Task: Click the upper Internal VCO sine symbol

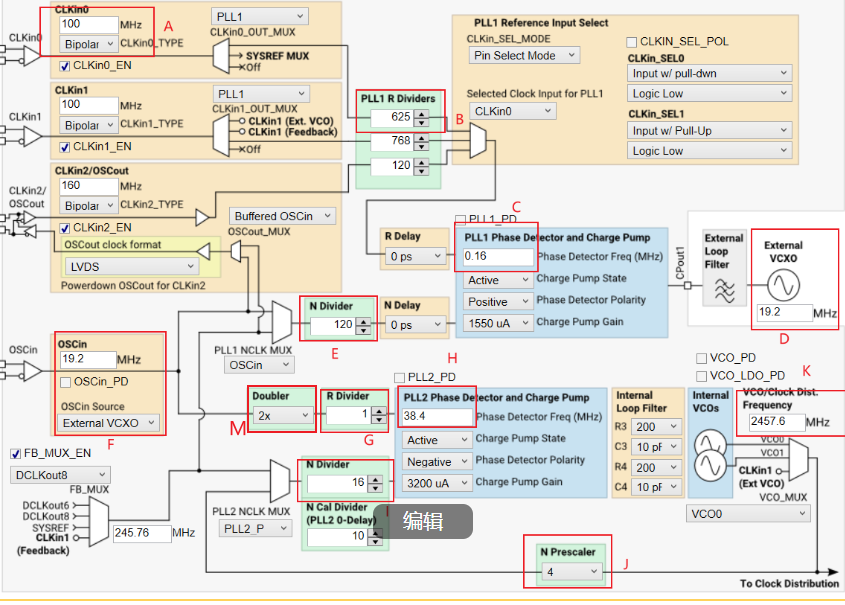Action: point(710,445)
